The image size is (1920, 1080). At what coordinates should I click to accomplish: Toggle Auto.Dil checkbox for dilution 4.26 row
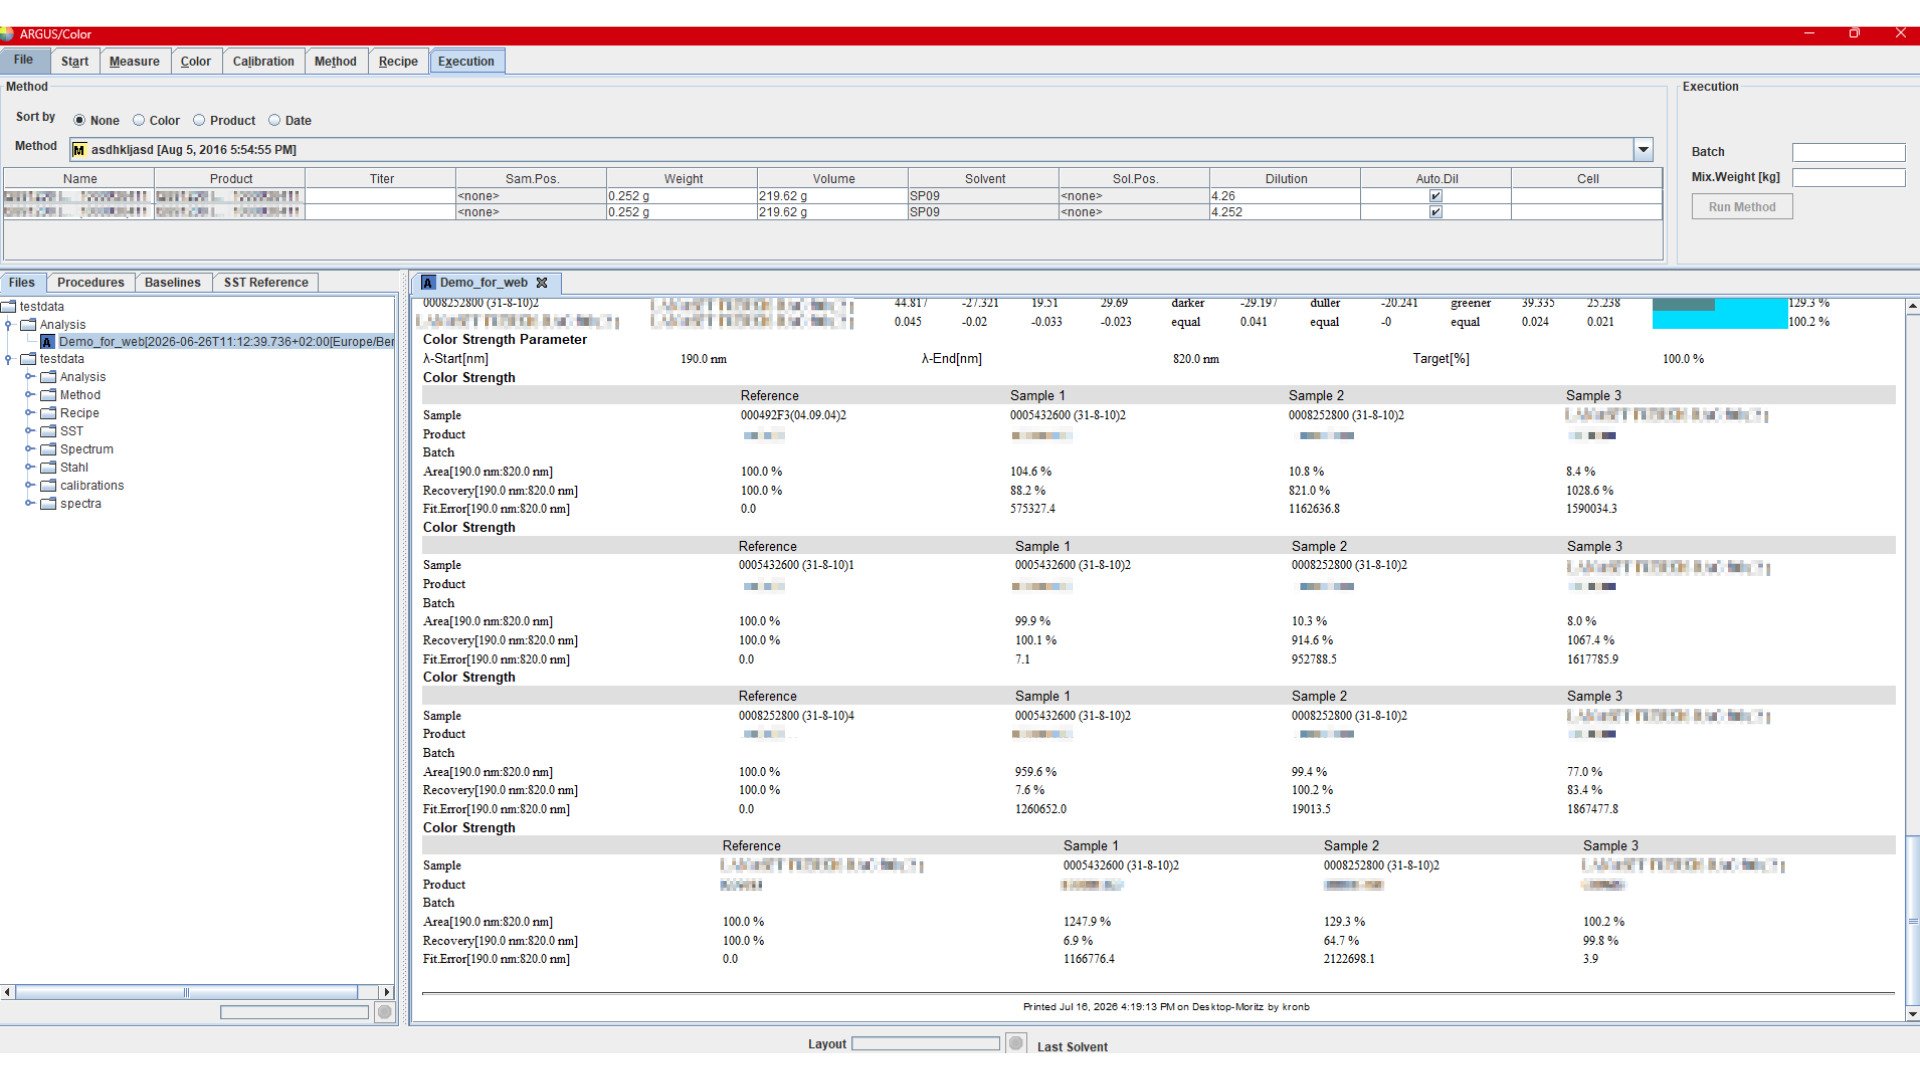(1436, 196)
